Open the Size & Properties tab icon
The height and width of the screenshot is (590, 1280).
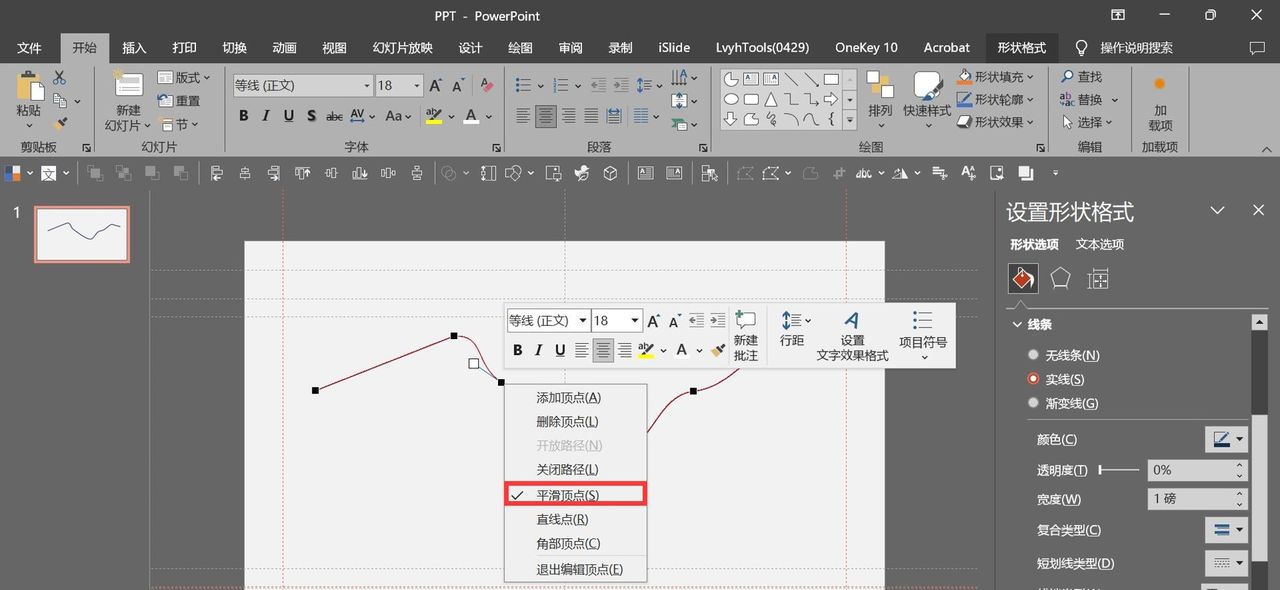[x=1098, y=279]
